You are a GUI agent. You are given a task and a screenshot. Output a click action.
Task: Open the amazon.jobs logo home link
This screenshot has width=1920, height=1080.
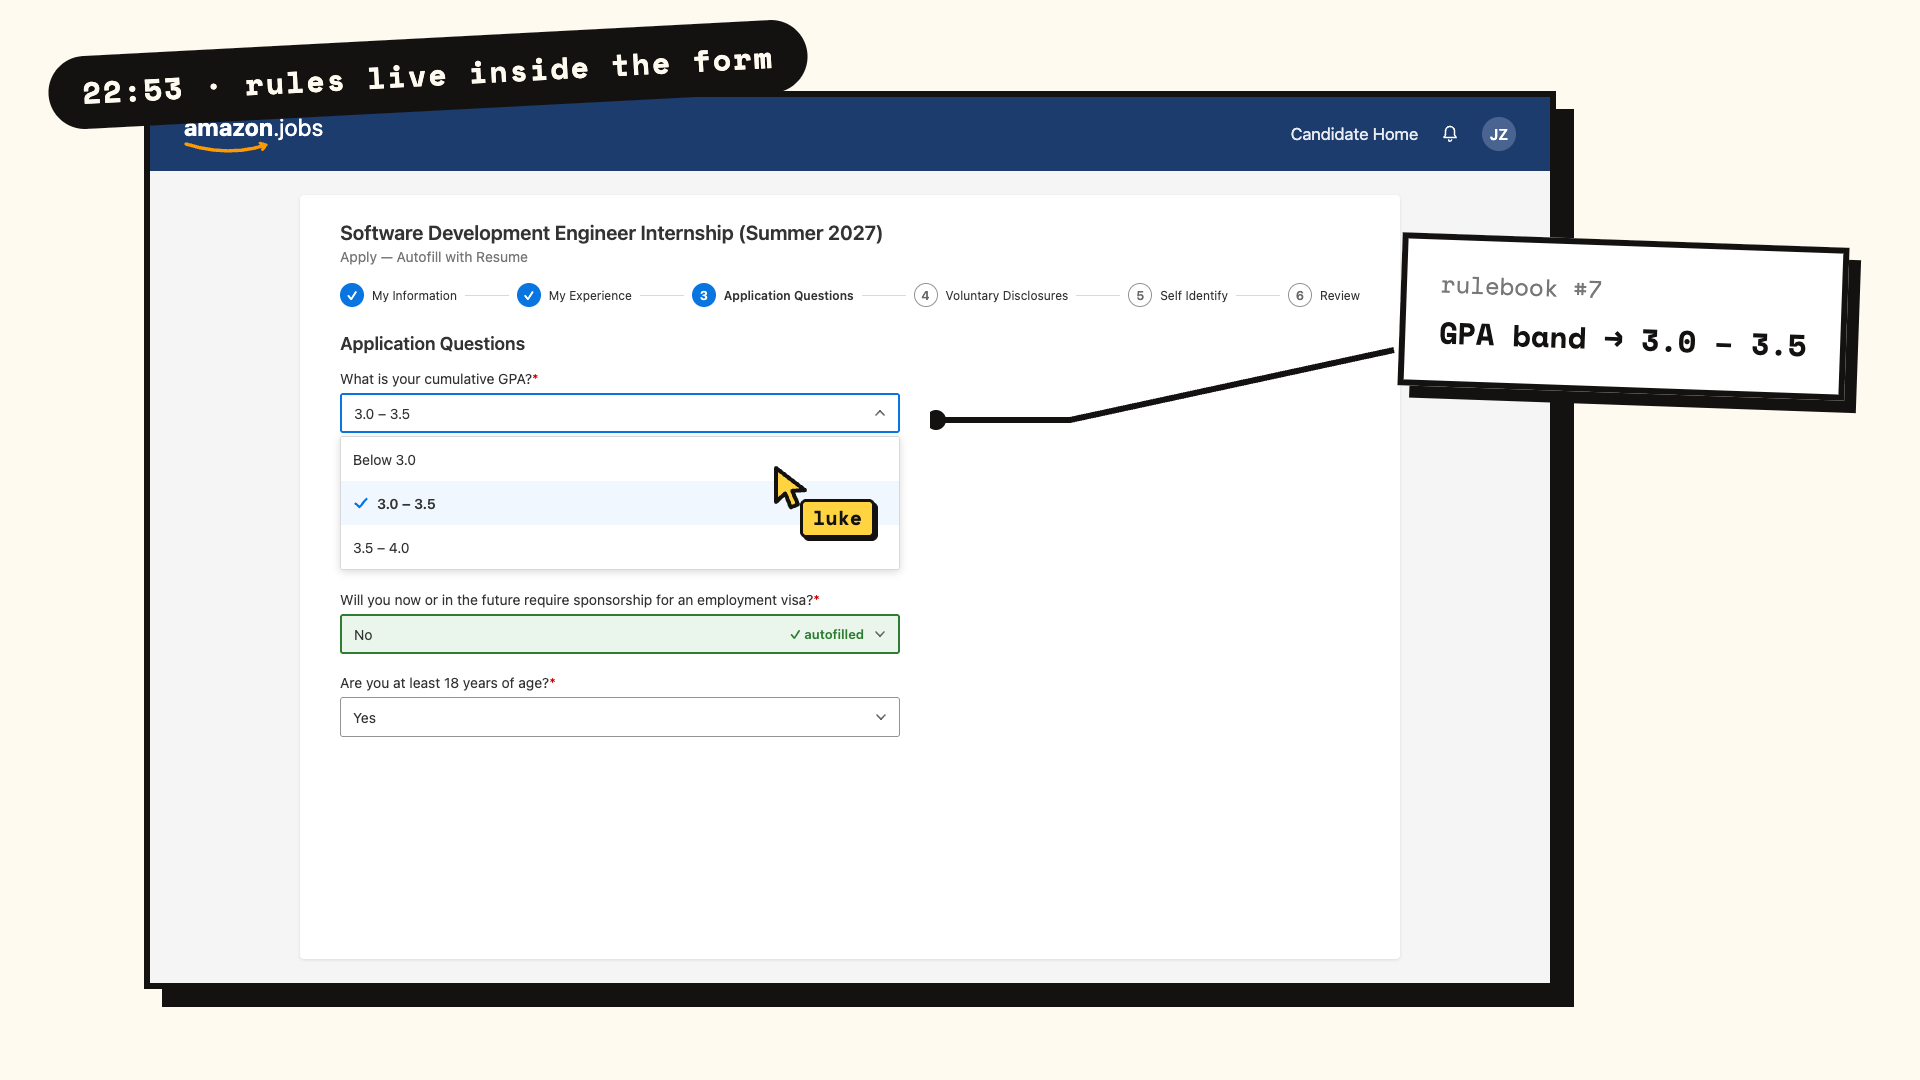tap(253, 134)
